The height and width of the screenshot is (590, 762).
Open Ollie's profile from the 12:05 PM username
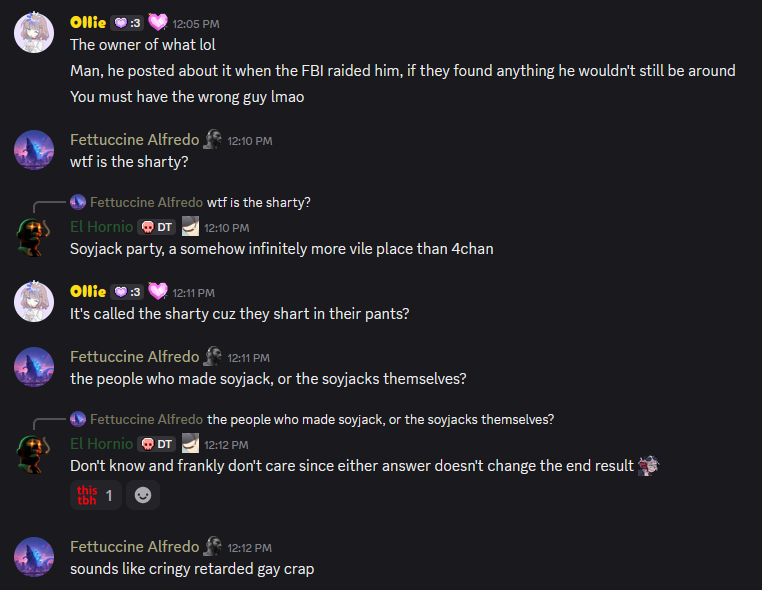(x=86, y=22)
